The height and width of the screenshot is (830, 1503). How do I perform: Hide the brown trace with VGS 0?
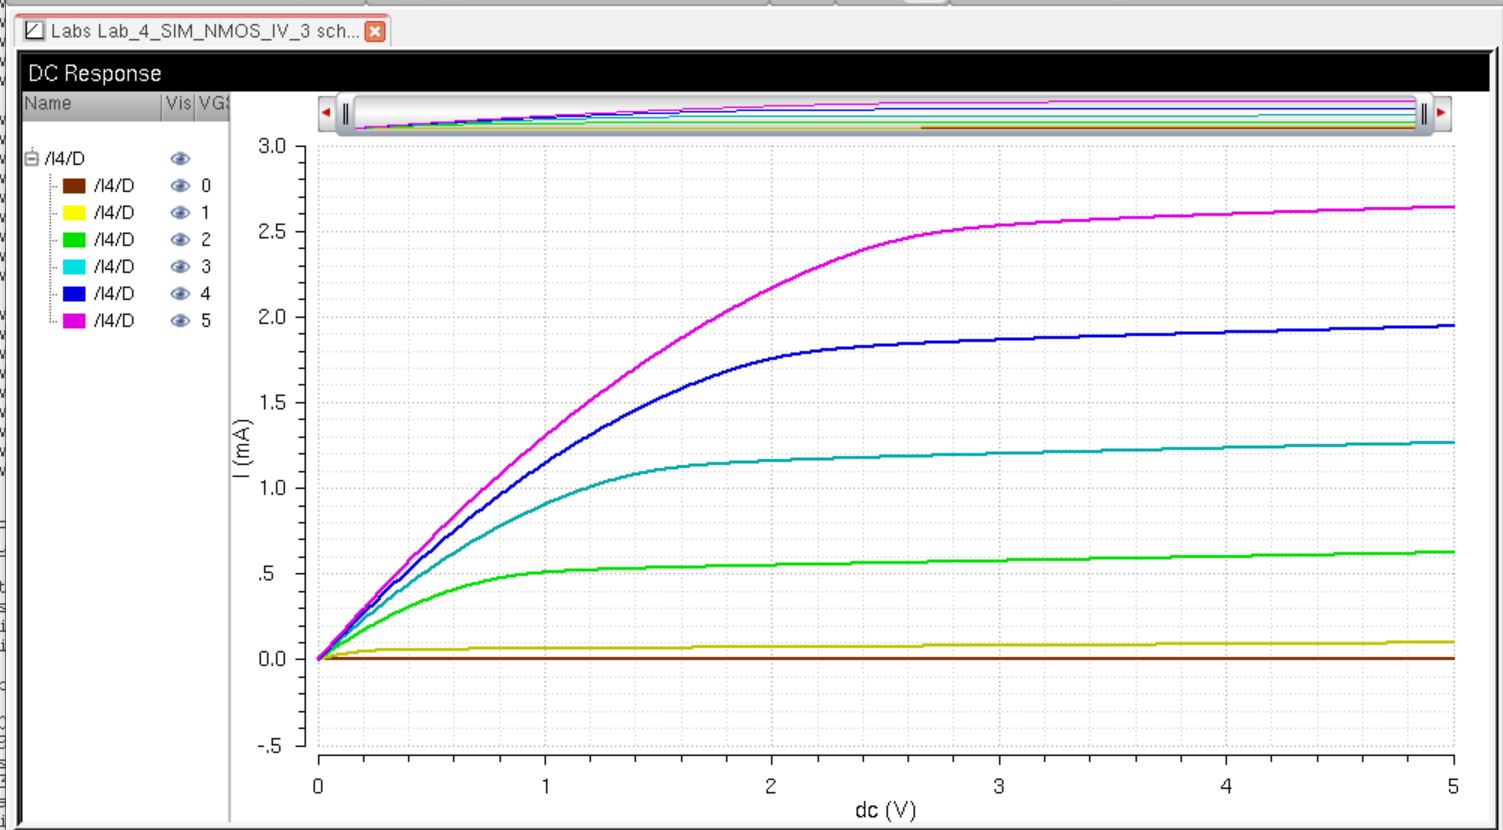(180, 185)
